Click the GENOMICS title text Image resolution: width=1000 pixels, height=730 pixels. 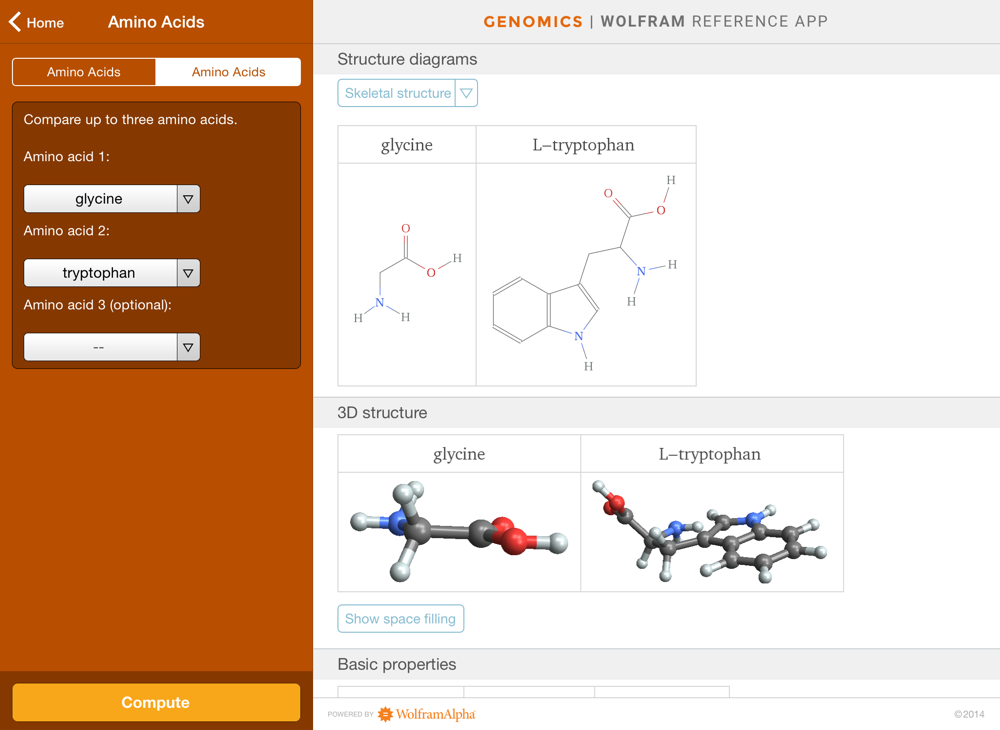(533, 22)
